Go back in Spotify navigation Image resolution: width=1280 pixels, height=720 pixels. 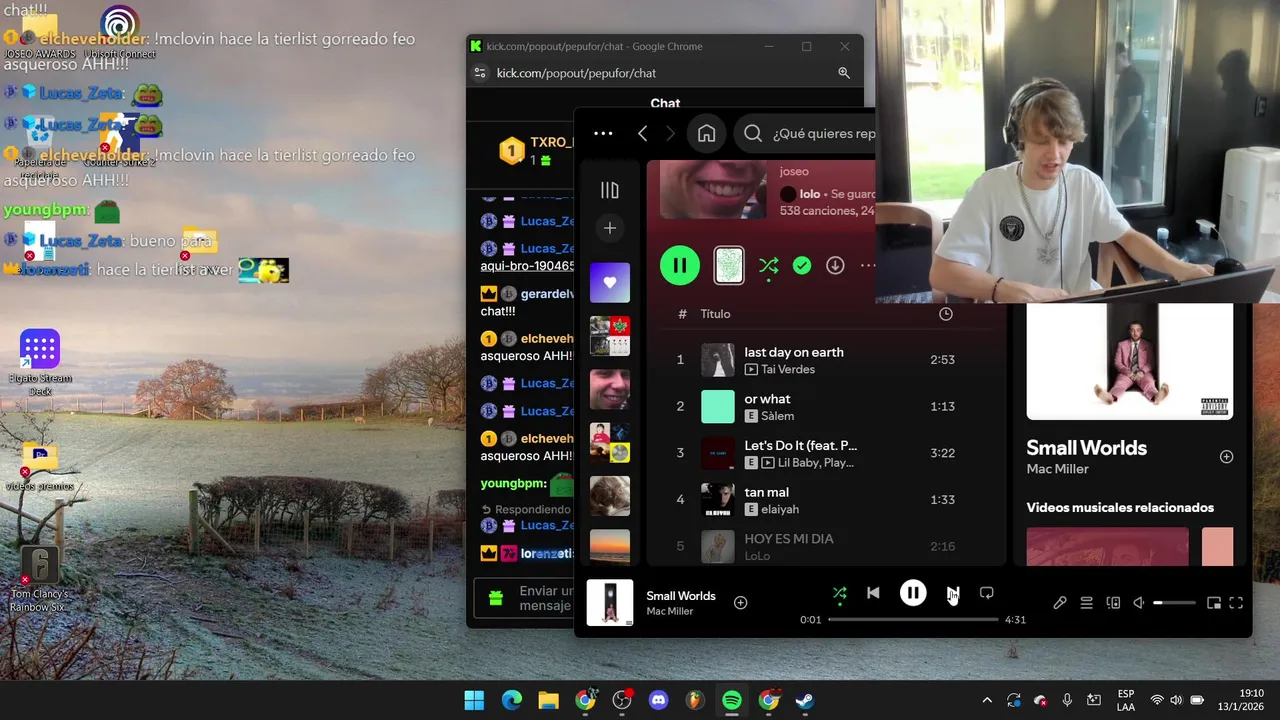coord(643,133)
